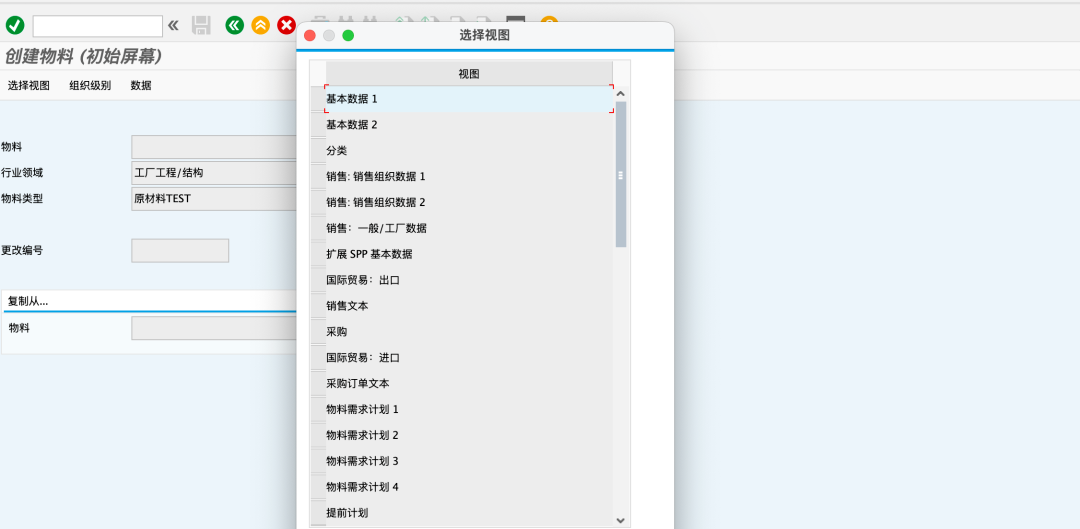Select 扩展 SPP 基本数据 row
This screenshot has width=1080, height=529.
(x=469, y=254)
